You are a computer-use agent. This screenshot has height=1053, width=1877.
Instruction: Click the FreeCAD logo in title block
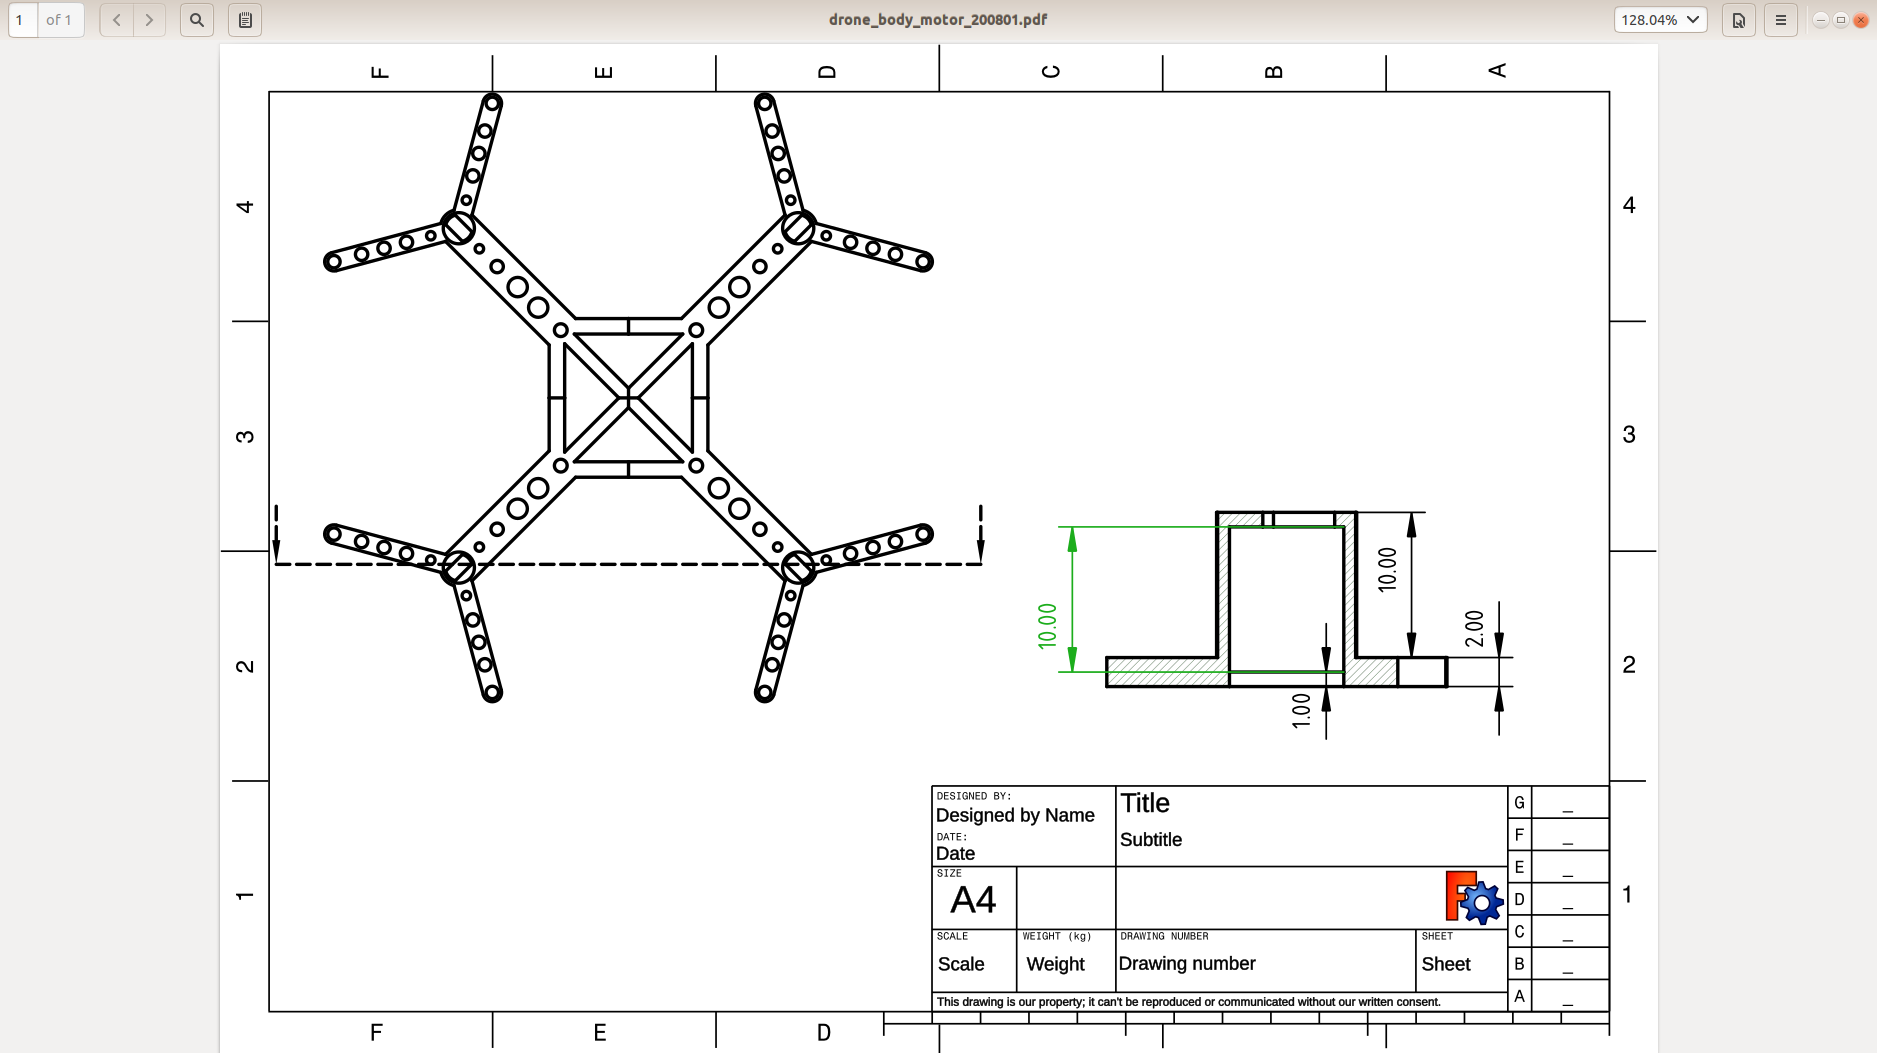tap(1474, 897)
